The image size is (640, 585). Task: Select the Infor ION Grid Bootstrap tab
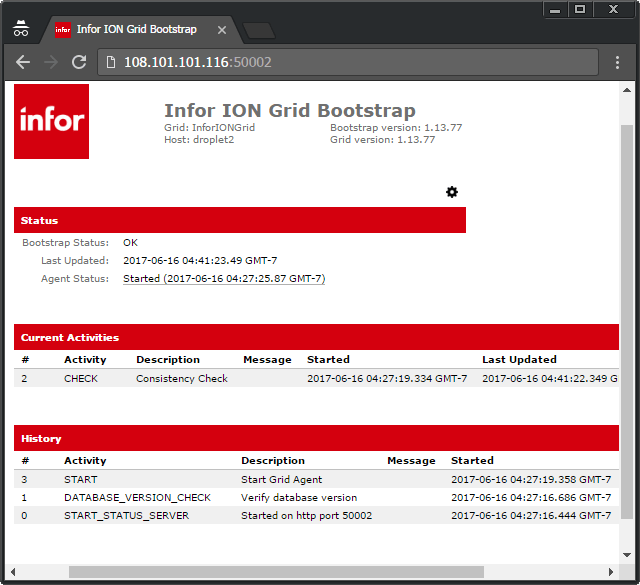coord(136,30)
